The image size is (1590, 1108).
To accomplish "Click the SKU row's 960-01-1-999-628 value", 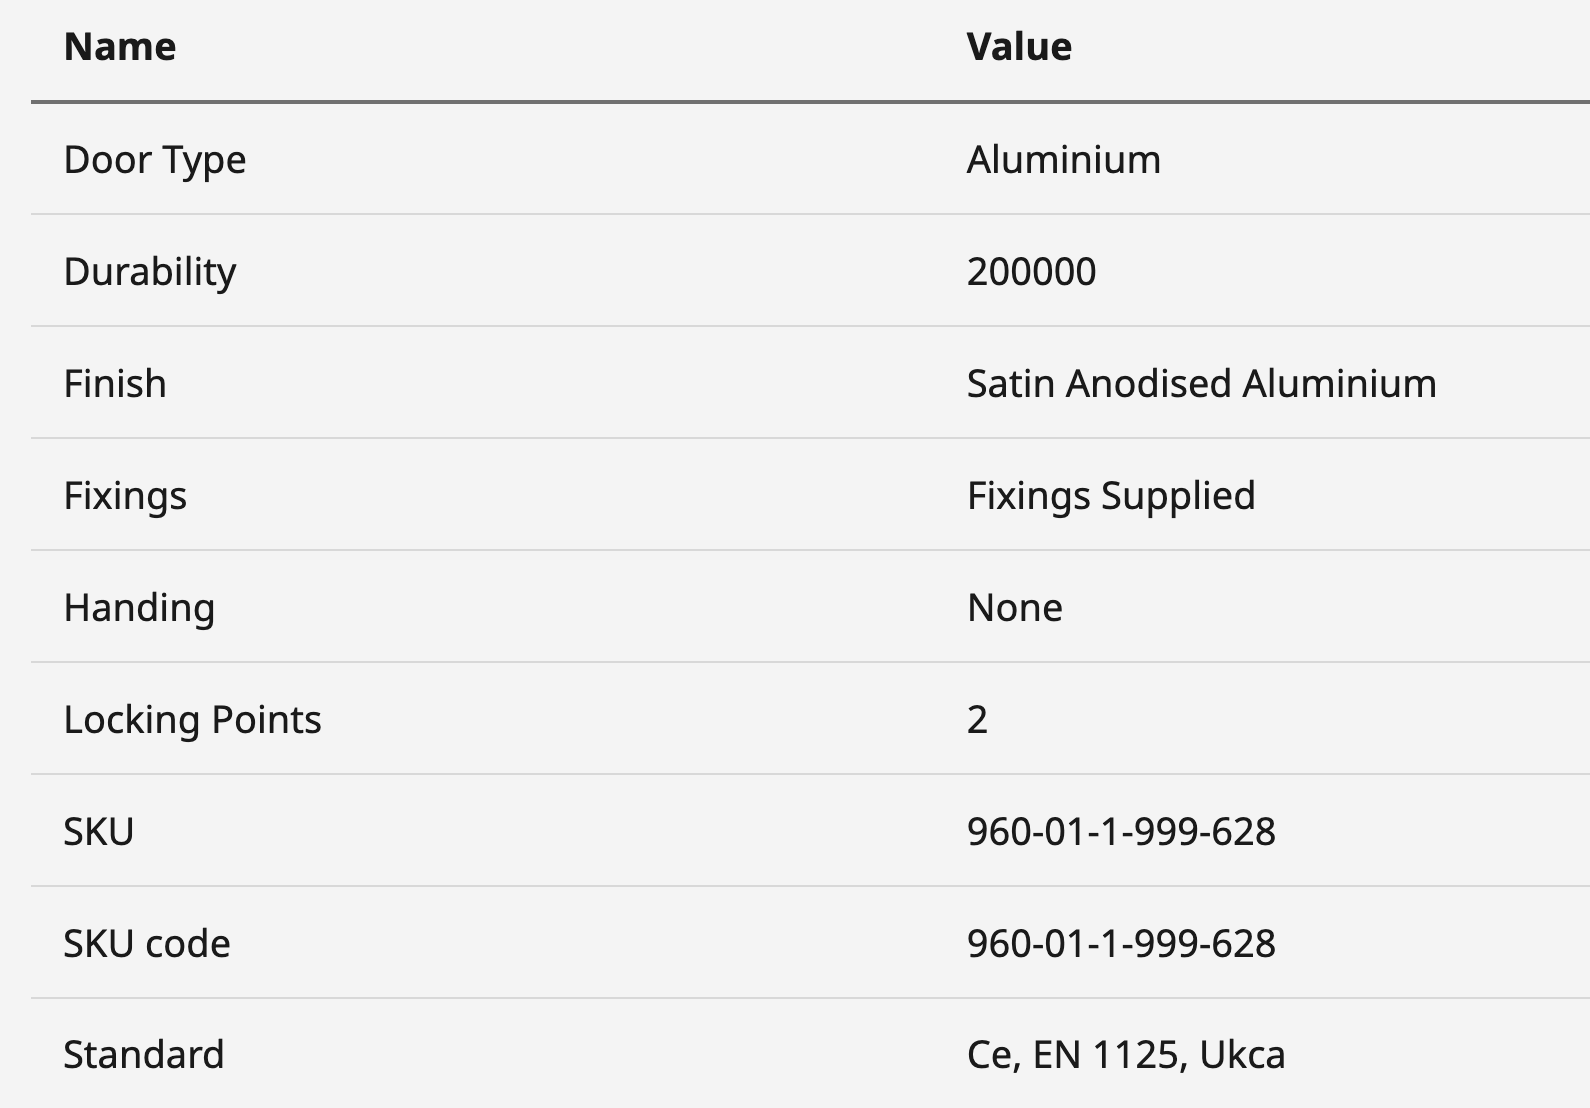I will [x=1121, y=832].
